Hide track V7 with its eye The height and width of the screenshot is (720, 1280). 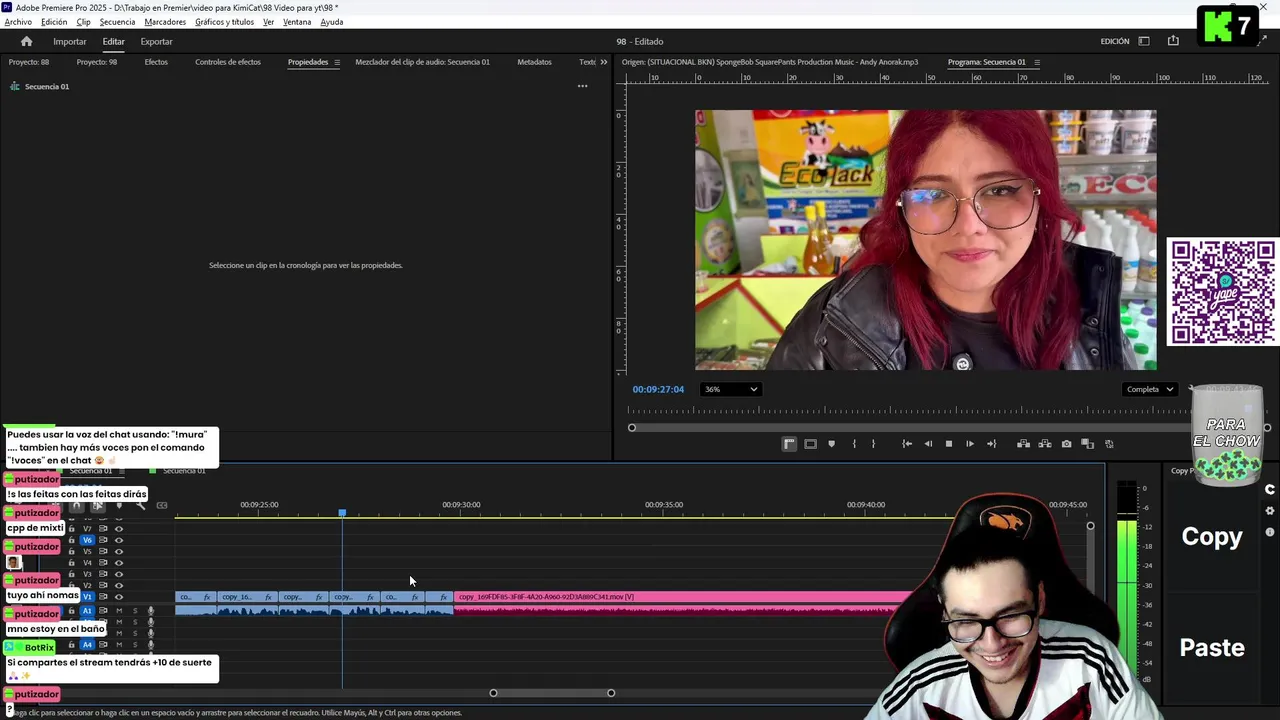click(119, 529)
